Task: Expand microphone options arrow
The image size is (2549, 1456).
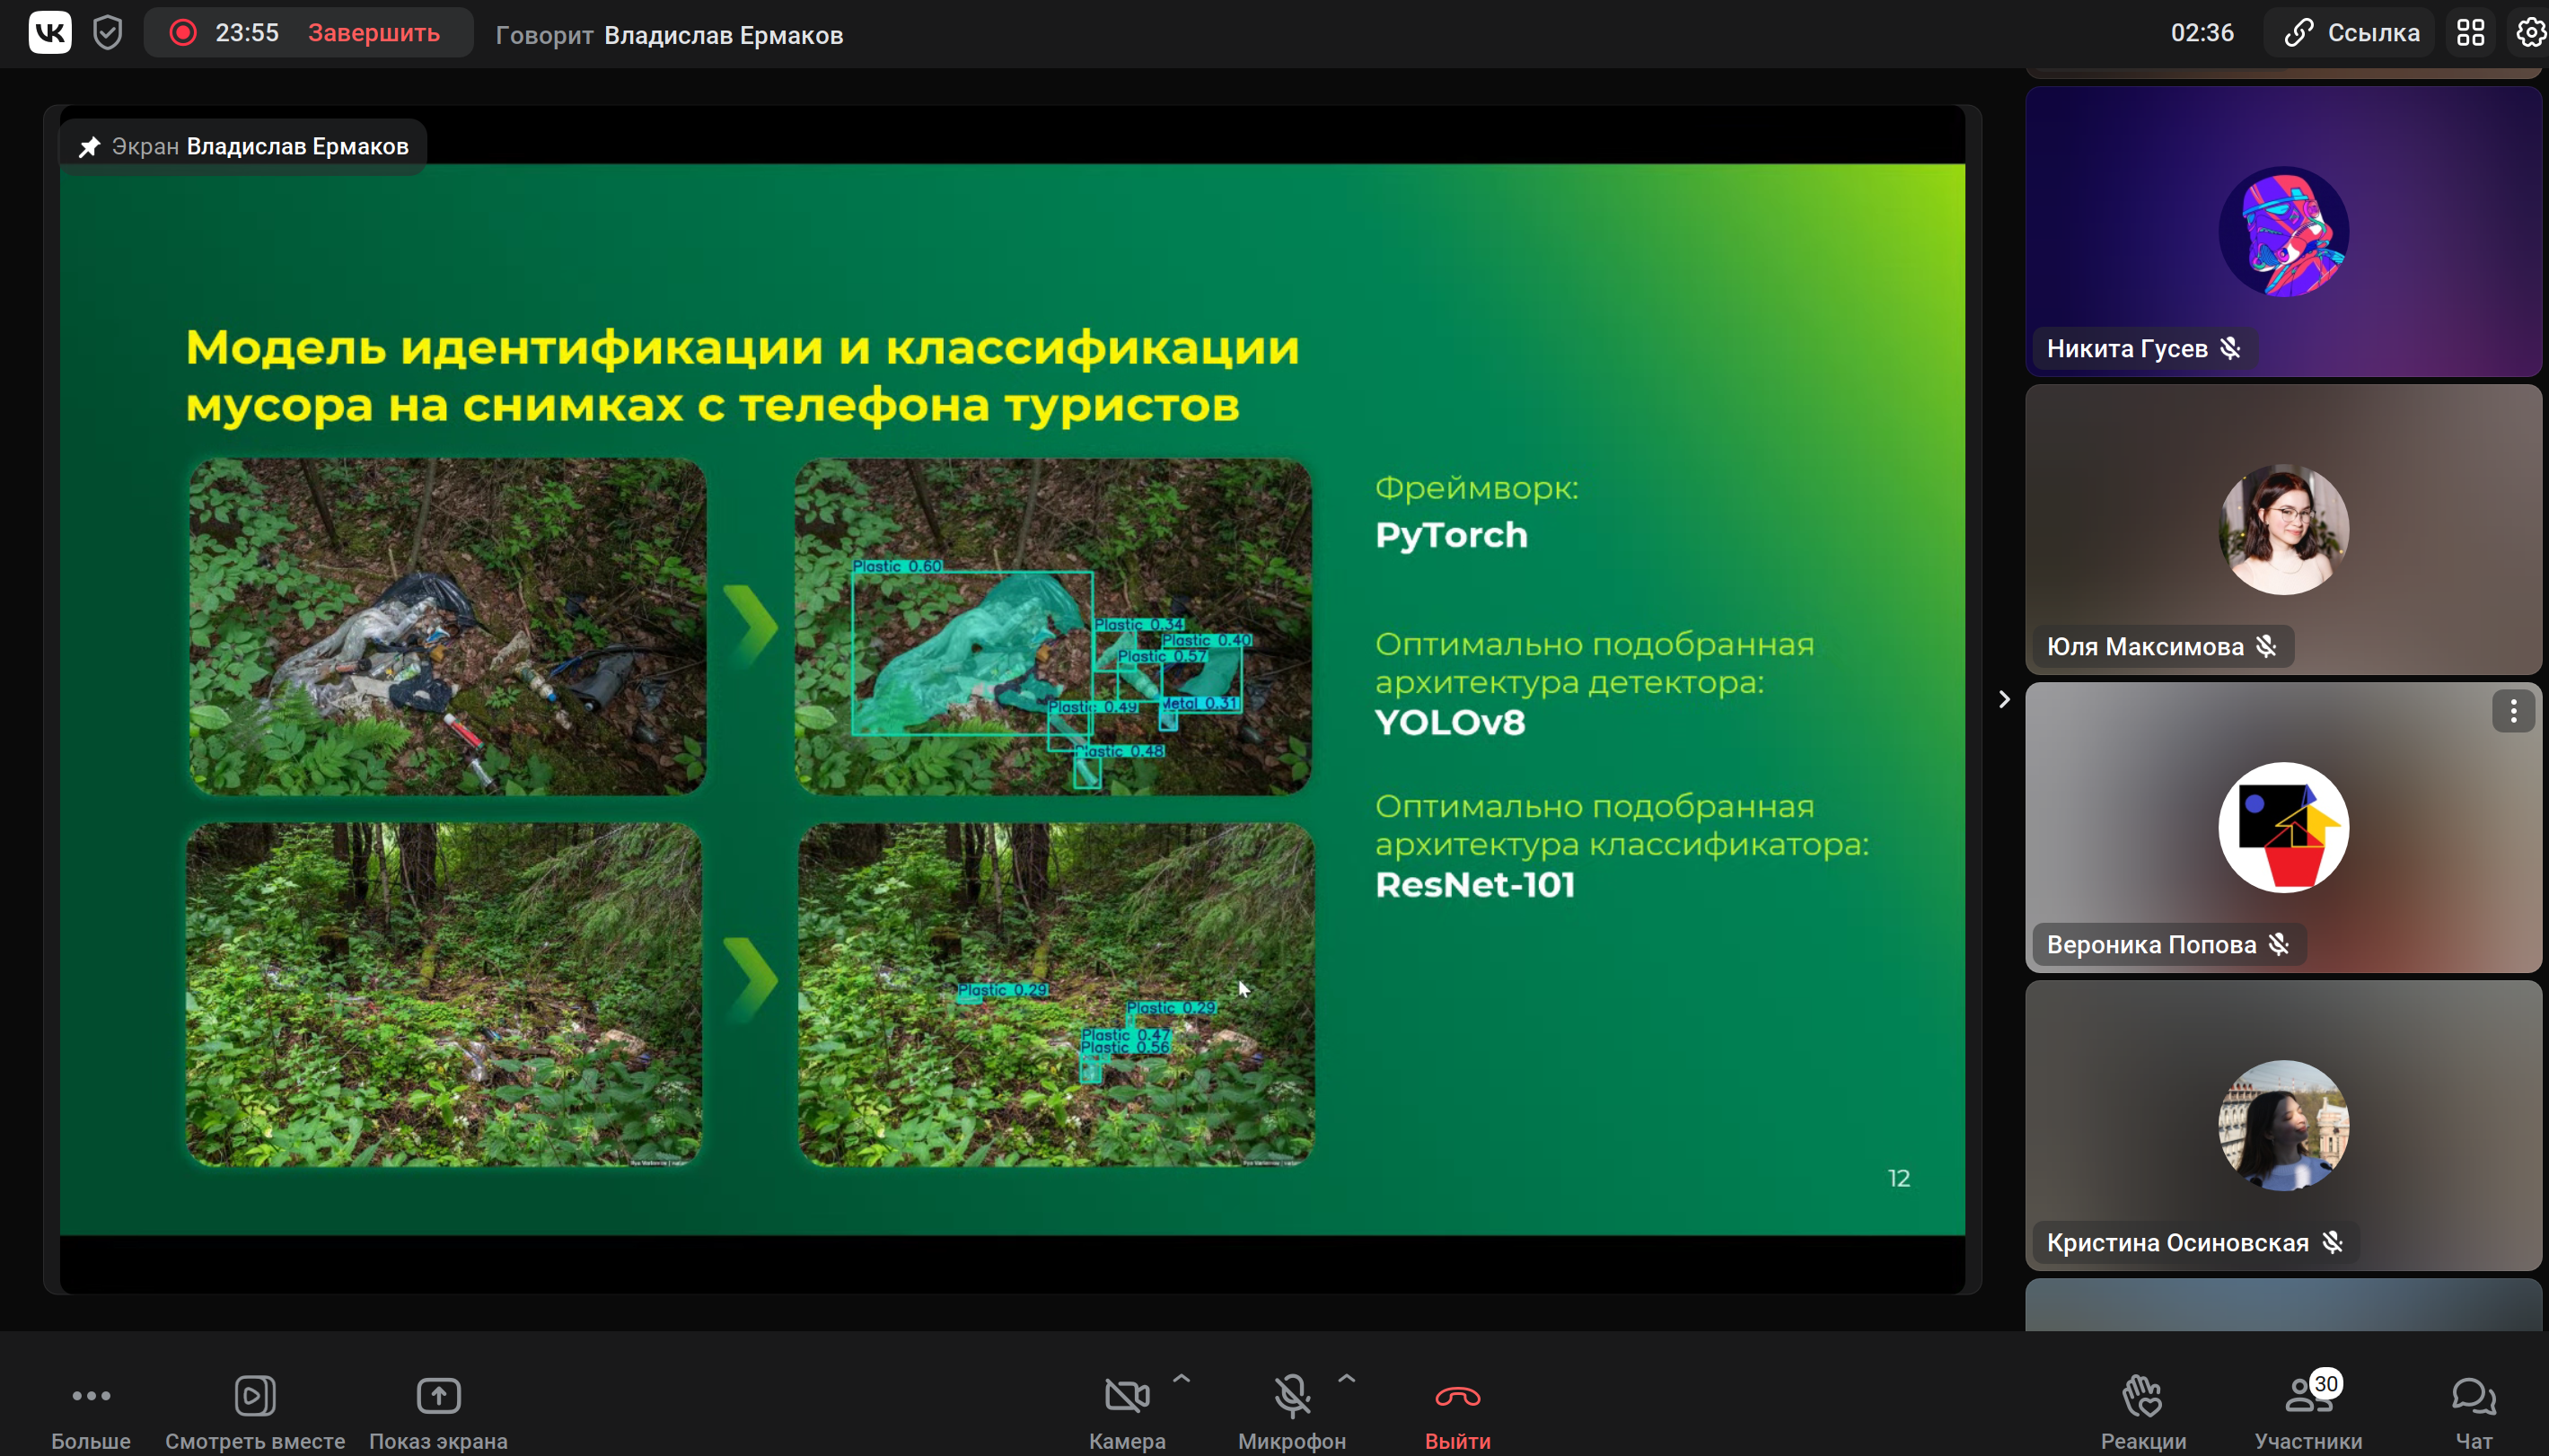Action: pos(1347,1379)
